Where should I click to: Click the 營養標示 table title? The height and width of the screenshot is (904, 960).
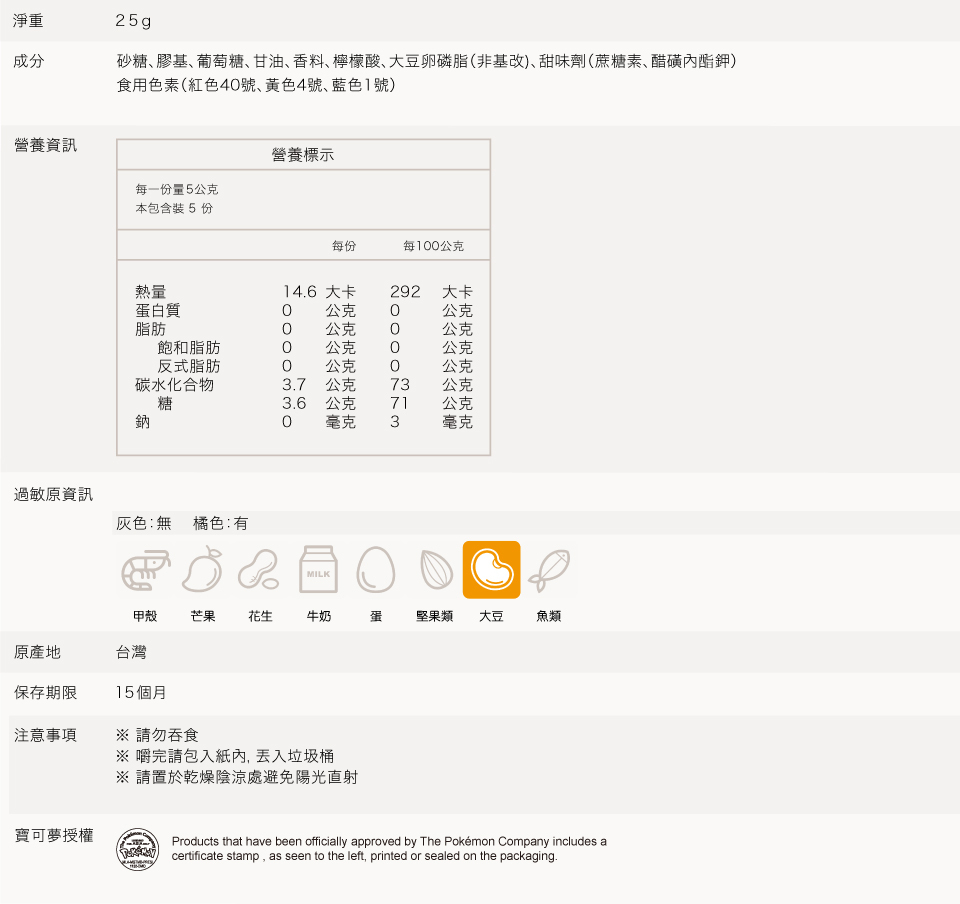[303, 155]
